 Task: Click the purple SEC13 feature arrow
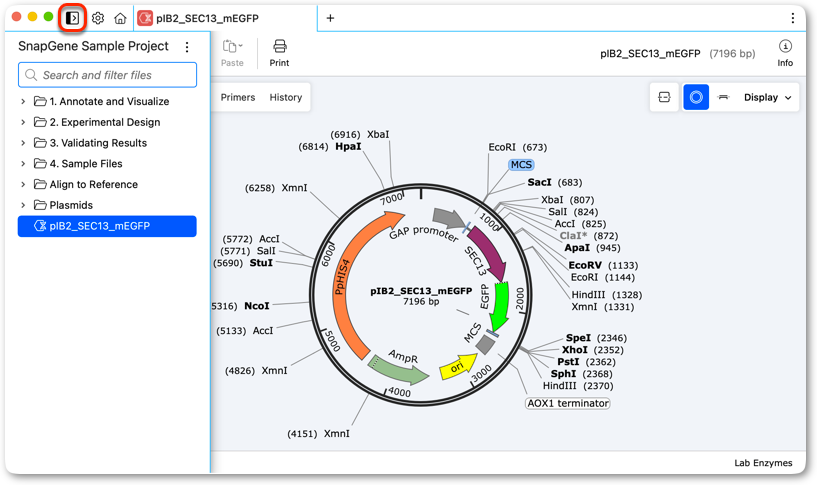click(x=489, y=254)
